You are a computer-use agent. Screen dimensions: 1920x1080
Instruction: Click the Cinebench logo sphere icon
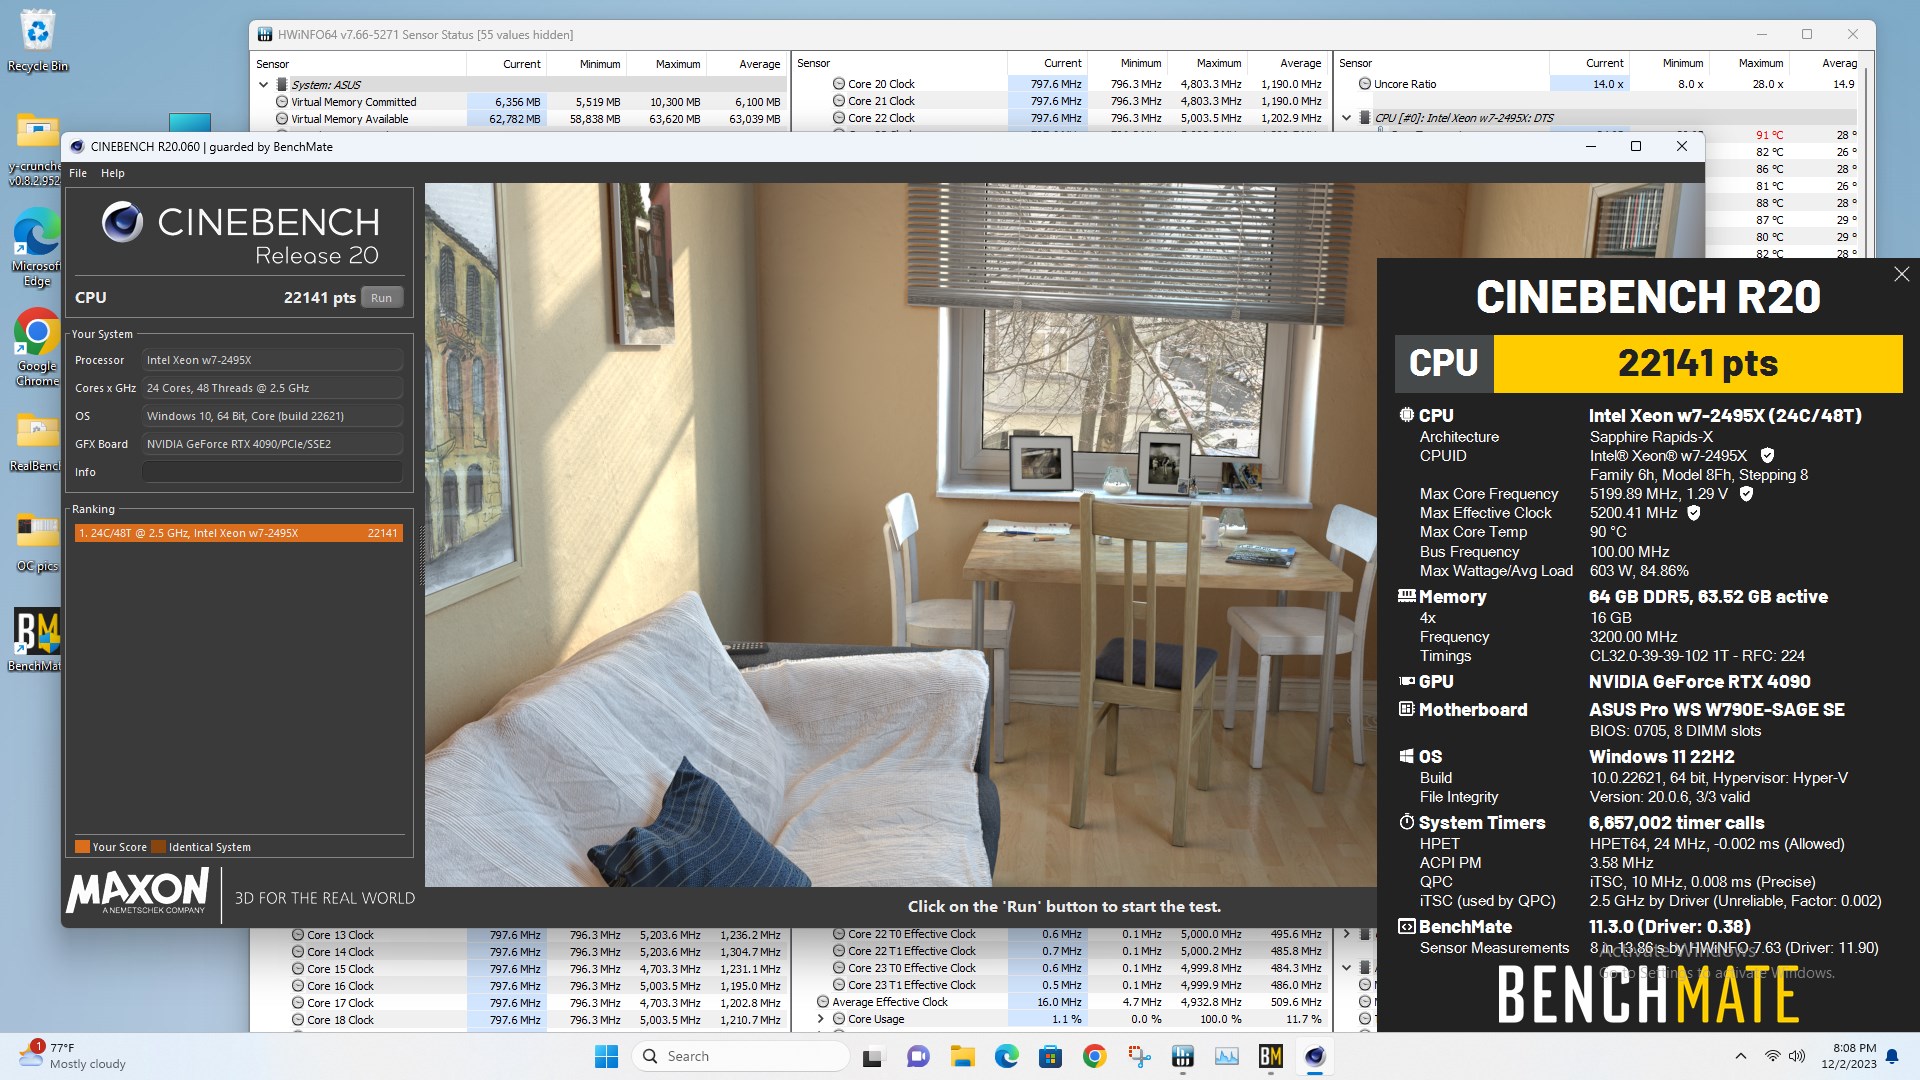pyautogui.click(x=122, y=222)
